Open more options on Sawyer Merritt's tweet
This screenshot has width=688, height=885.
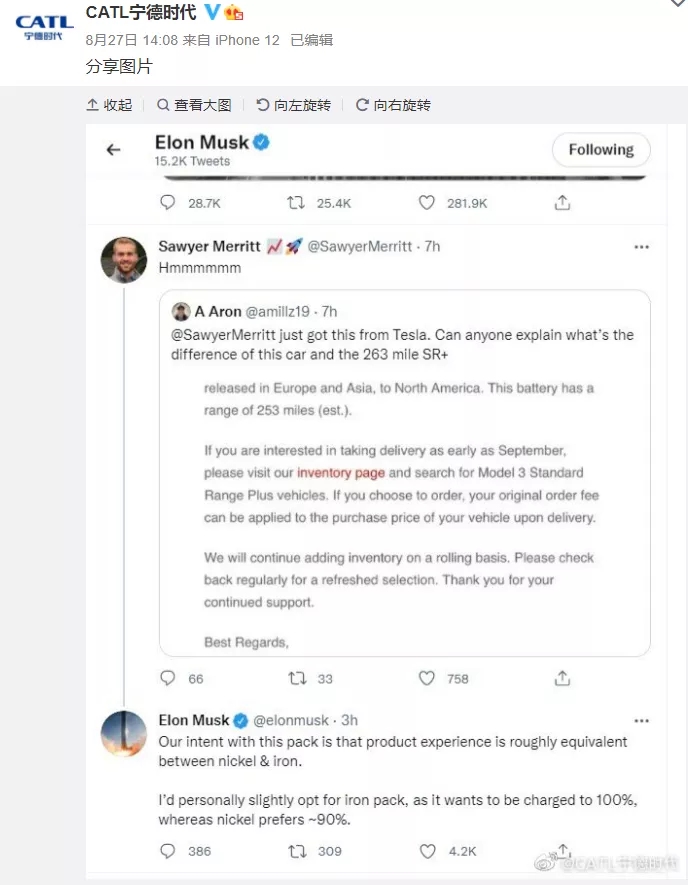tap(639, 246)
